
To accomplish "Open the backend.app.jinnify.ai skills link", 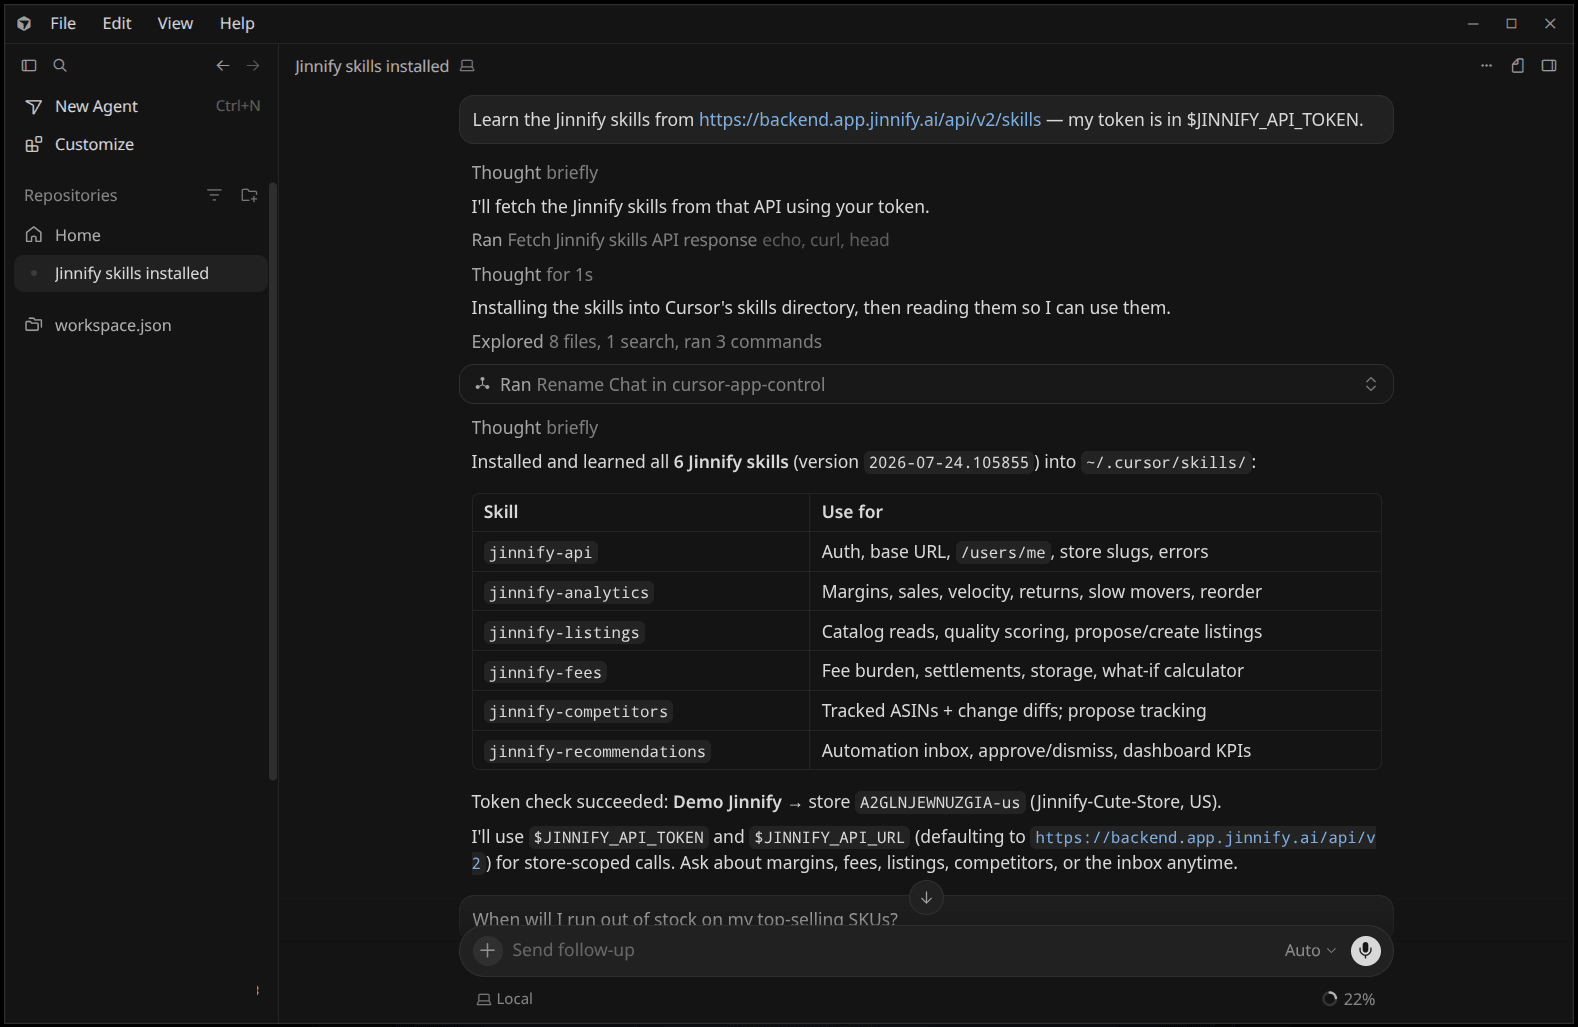I will click(870, 119).
